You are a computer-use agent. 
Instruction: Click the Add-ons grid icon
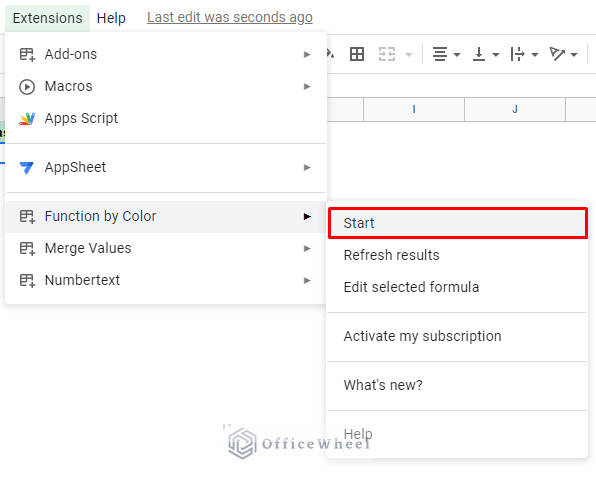click(27, 54)
